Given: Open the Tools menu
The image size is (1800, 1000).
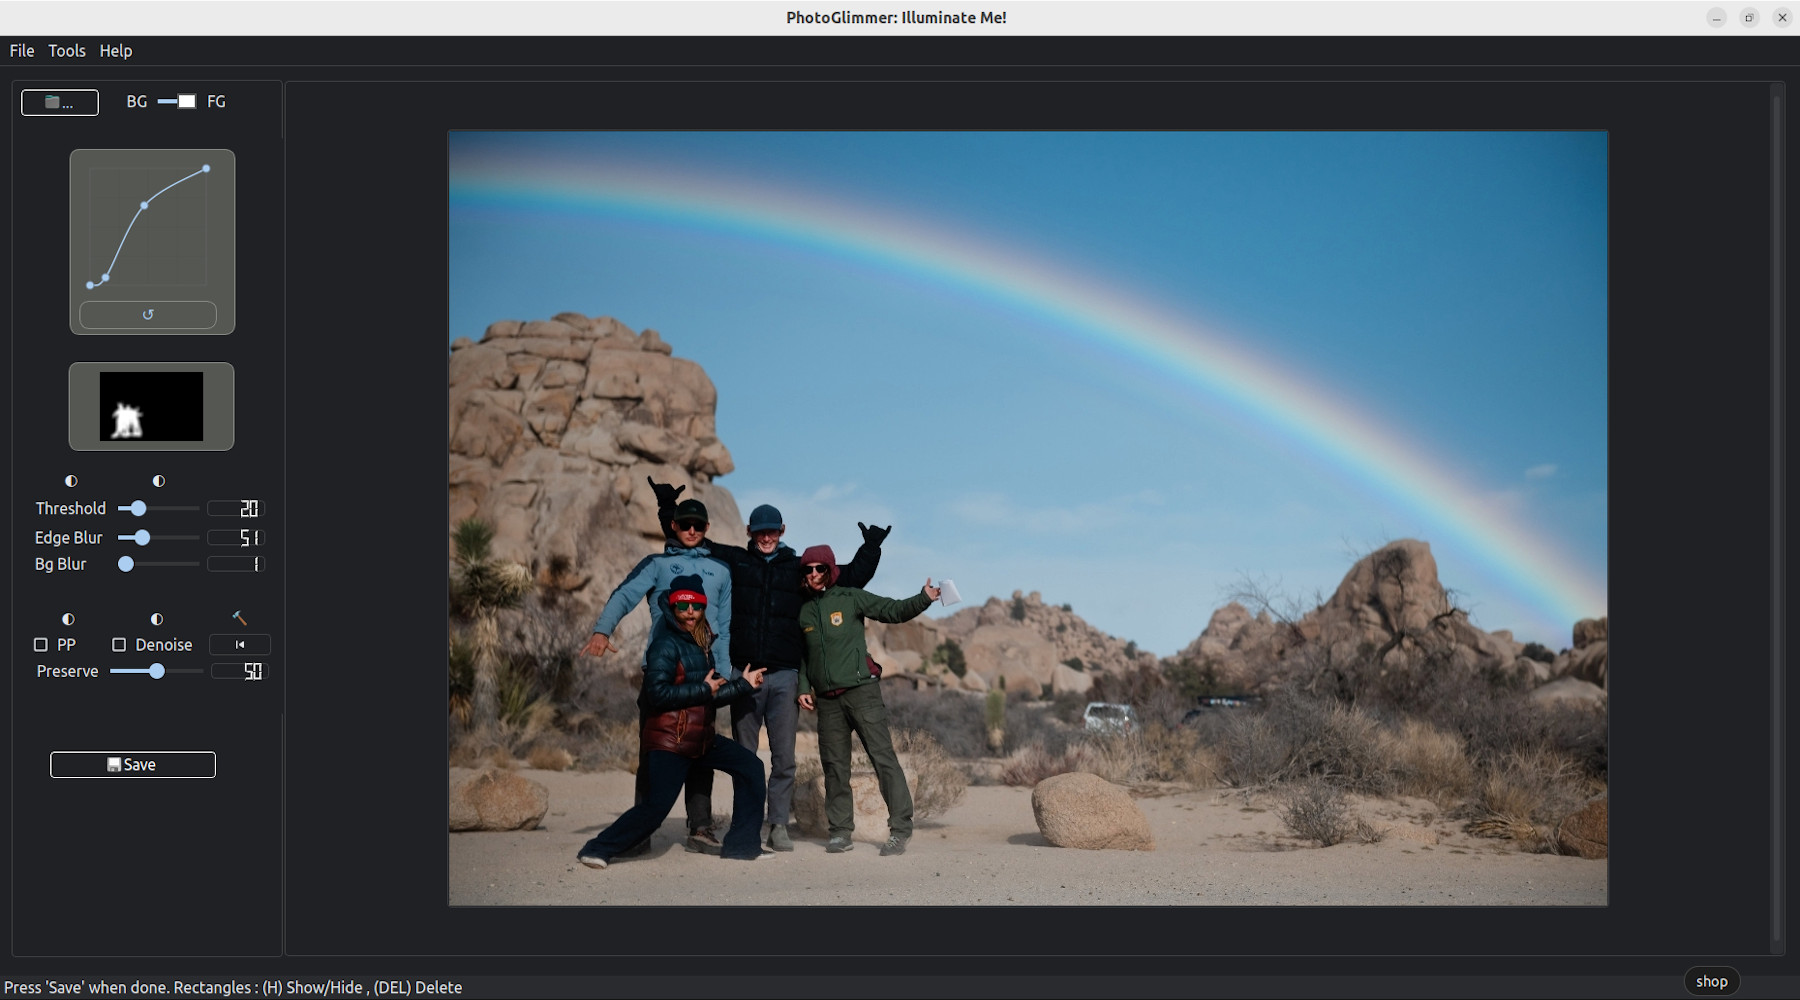Looking at the screenshot, I should click(67, 51).
